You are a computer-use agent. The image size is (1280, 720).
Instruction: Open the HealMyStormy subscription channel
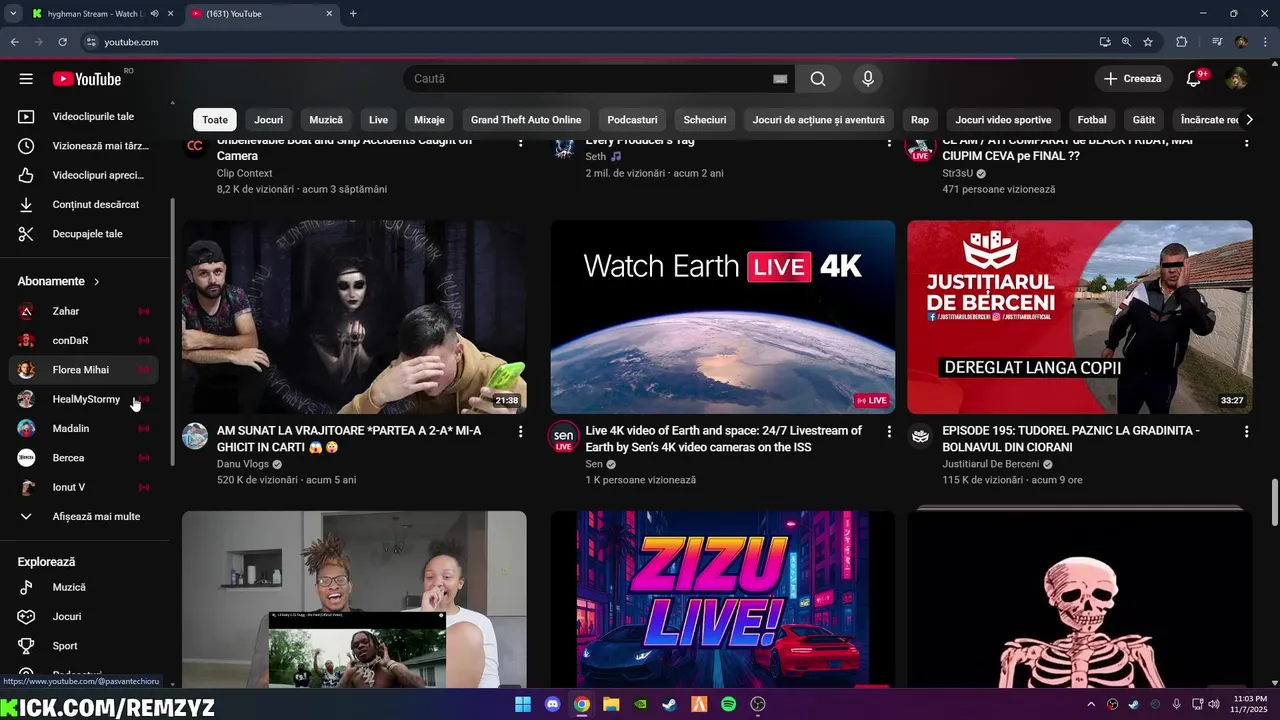83,399
